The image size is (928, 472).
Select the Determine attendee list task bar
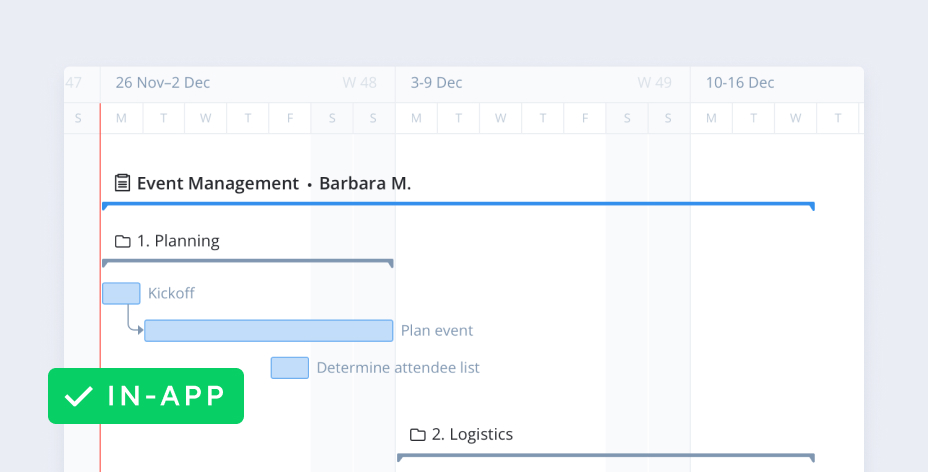pos(289,368)
